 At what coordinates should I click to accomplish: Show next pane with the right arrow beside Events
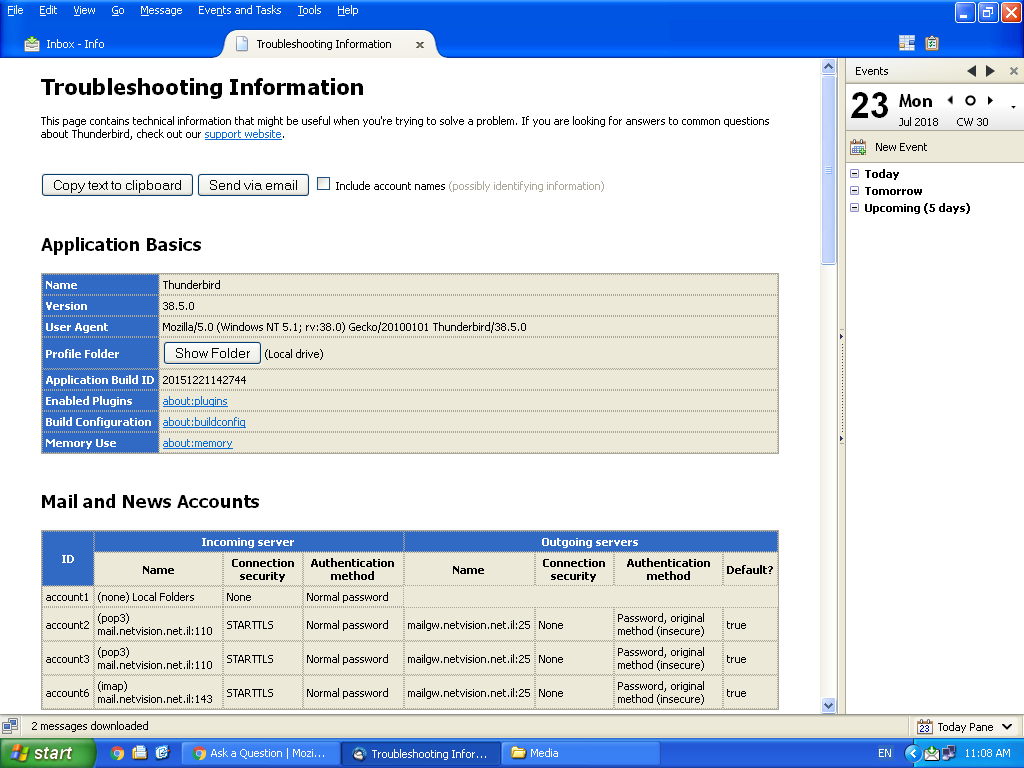990,71
